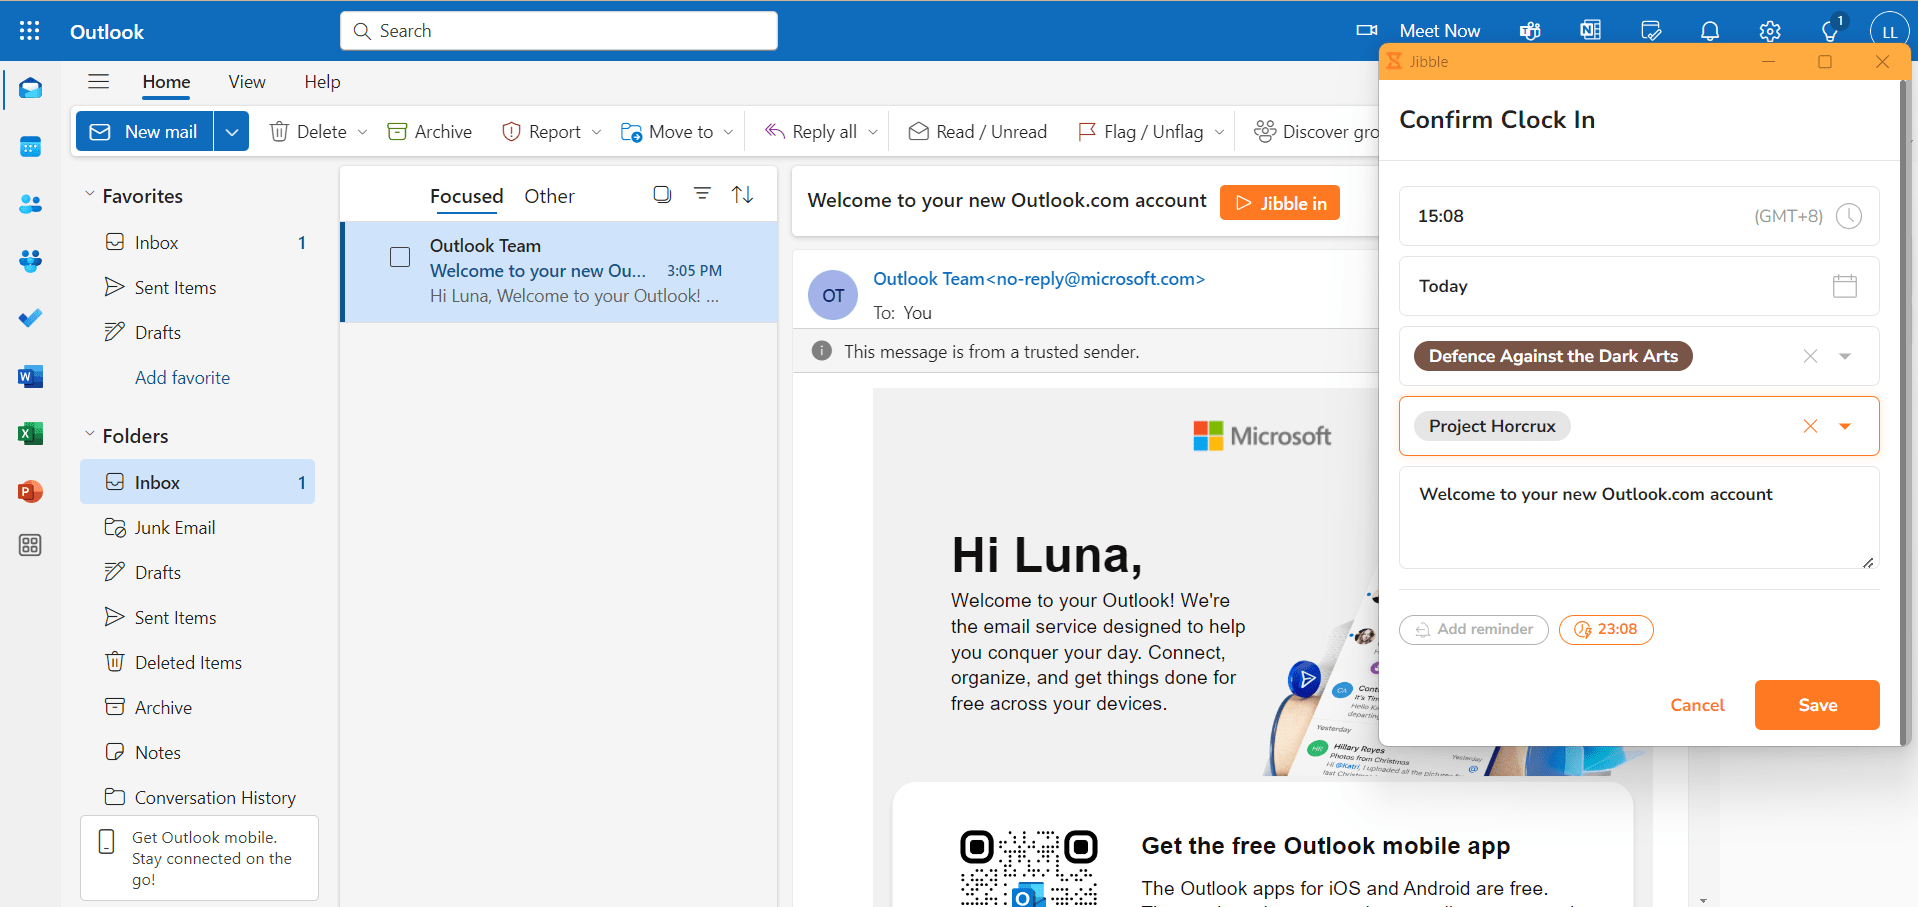This screenshot has height=907, width=1918.
Task: Open My Day icon in header
Action: (x=1651, y=31)
